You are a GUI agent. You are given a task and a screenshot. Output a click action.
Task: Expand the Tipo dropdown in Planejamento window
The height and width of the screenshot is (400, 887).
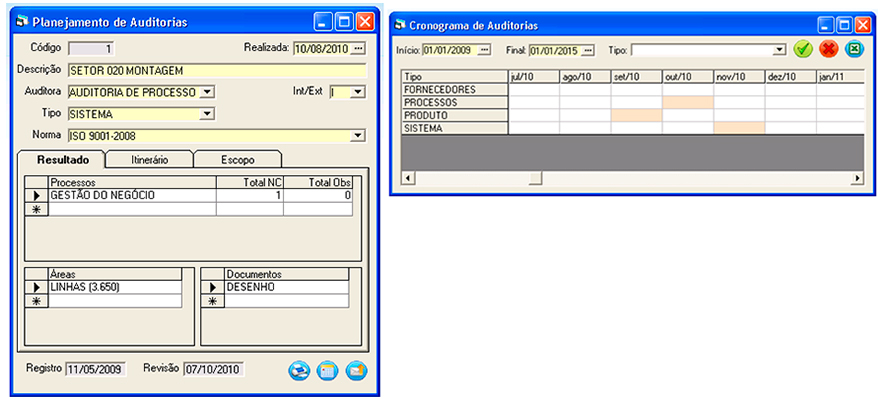click(208, 114)
